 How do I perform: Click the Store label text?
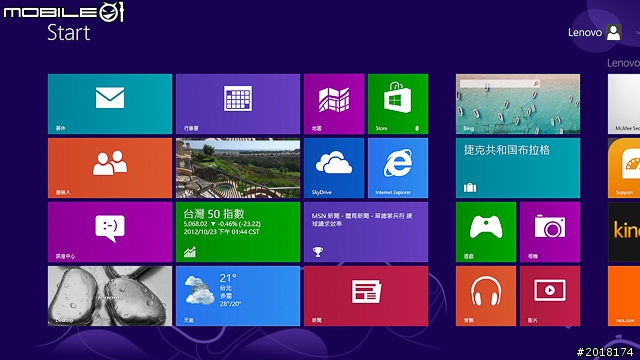click(381, 128)
